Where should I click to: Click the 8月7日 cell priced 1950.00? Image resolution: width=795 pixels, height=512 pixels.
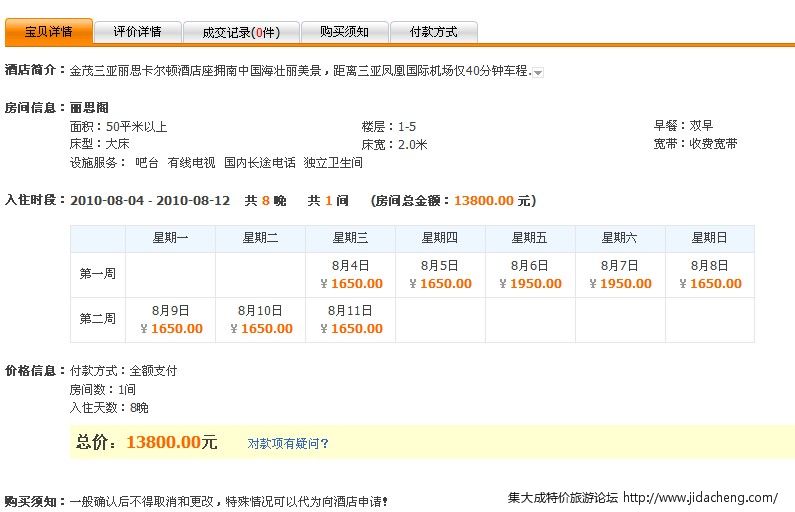[x=620, y=275]
